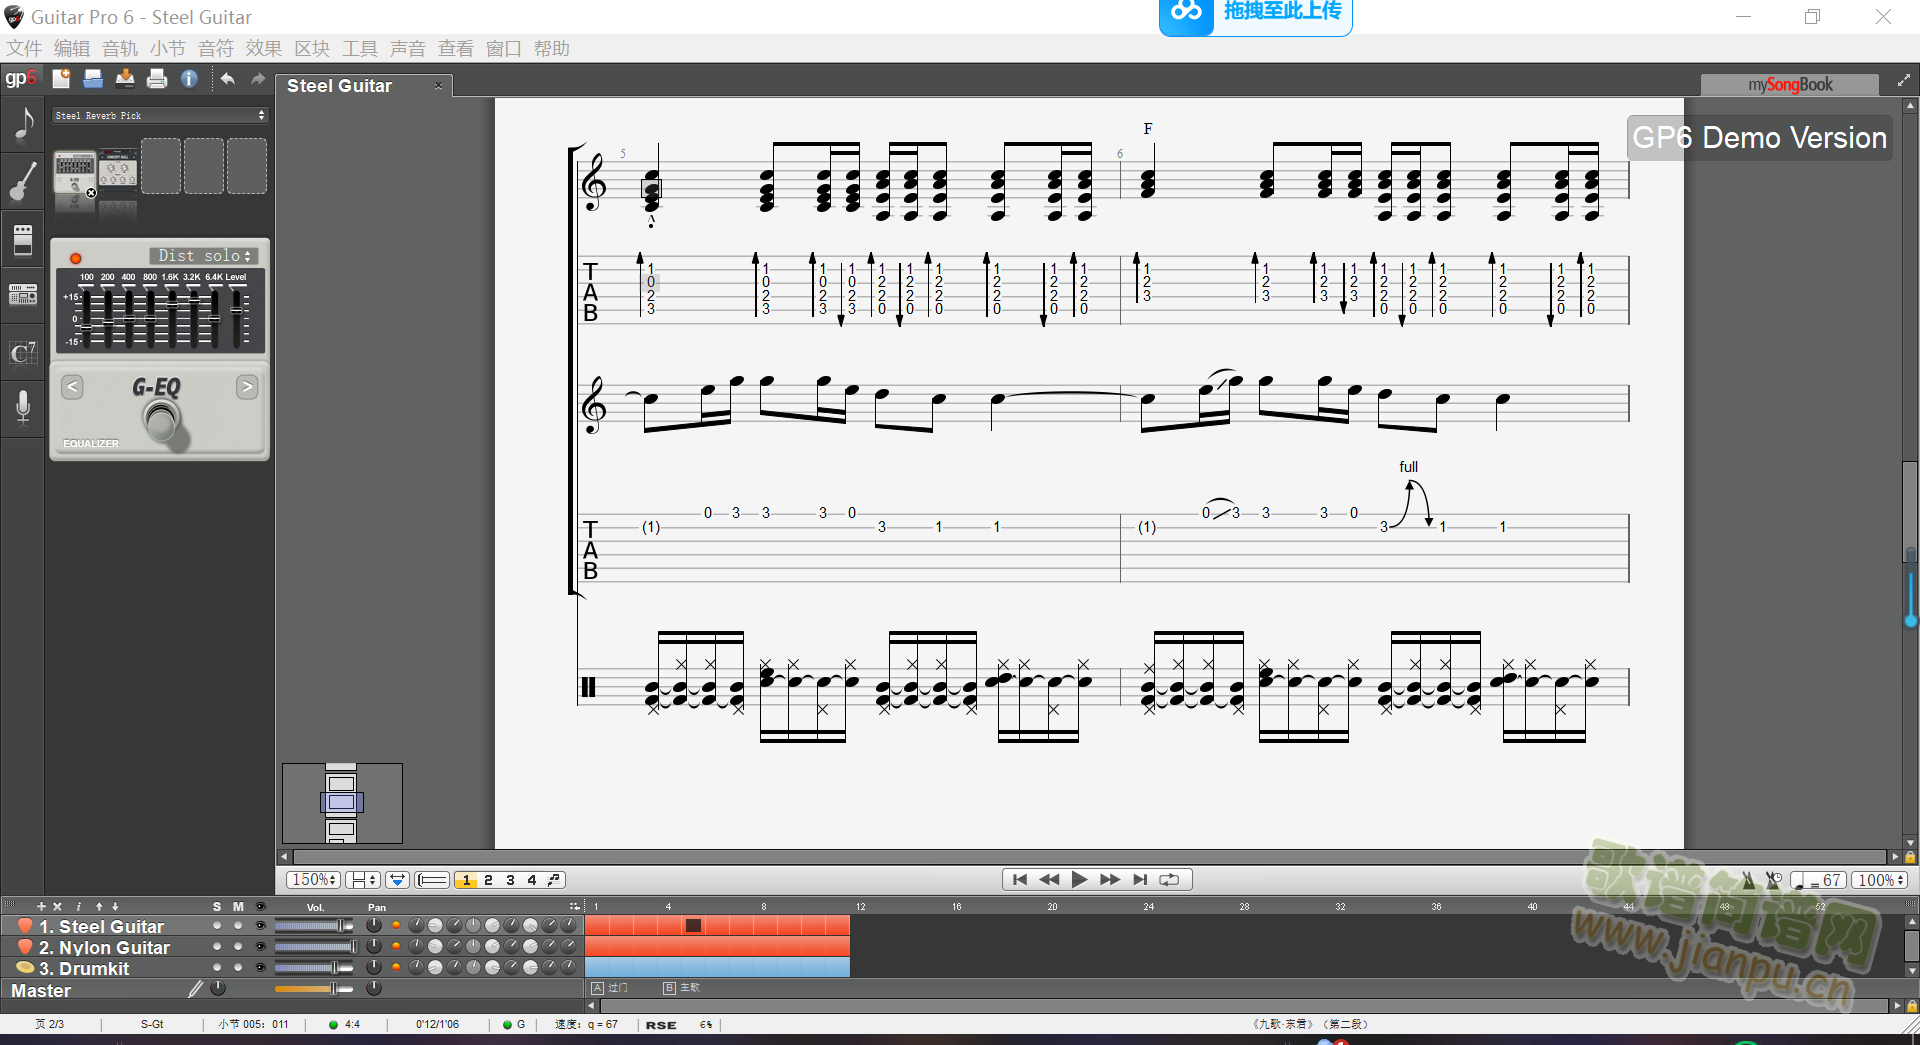Open the 音轨 menu

[120, 49]
